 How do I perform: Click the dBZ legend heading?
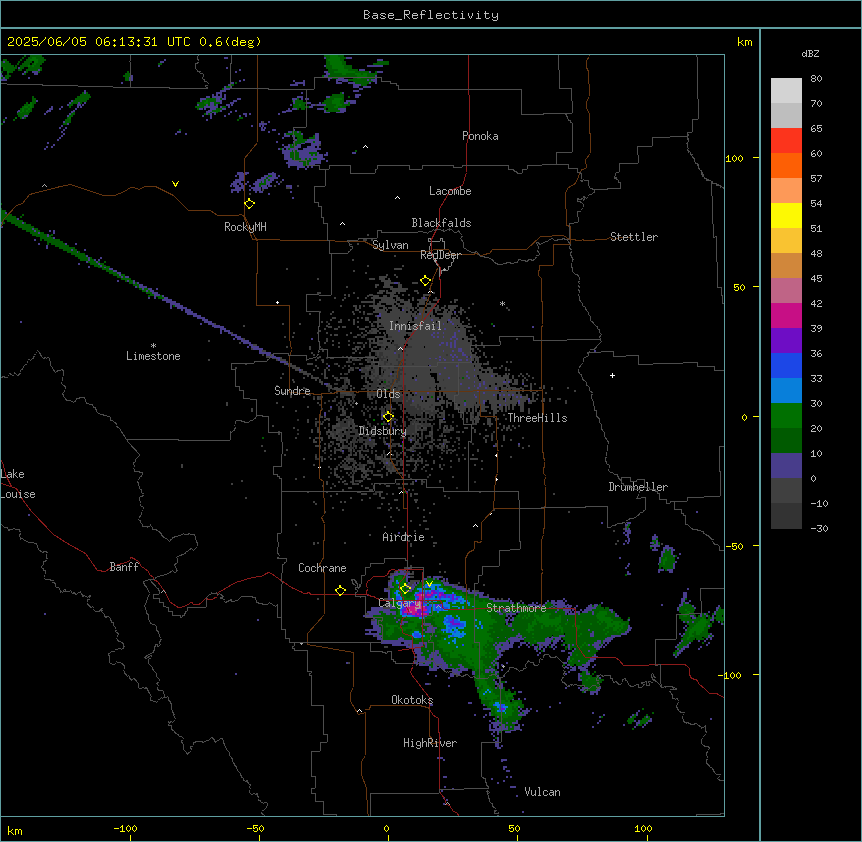(810, 54)
